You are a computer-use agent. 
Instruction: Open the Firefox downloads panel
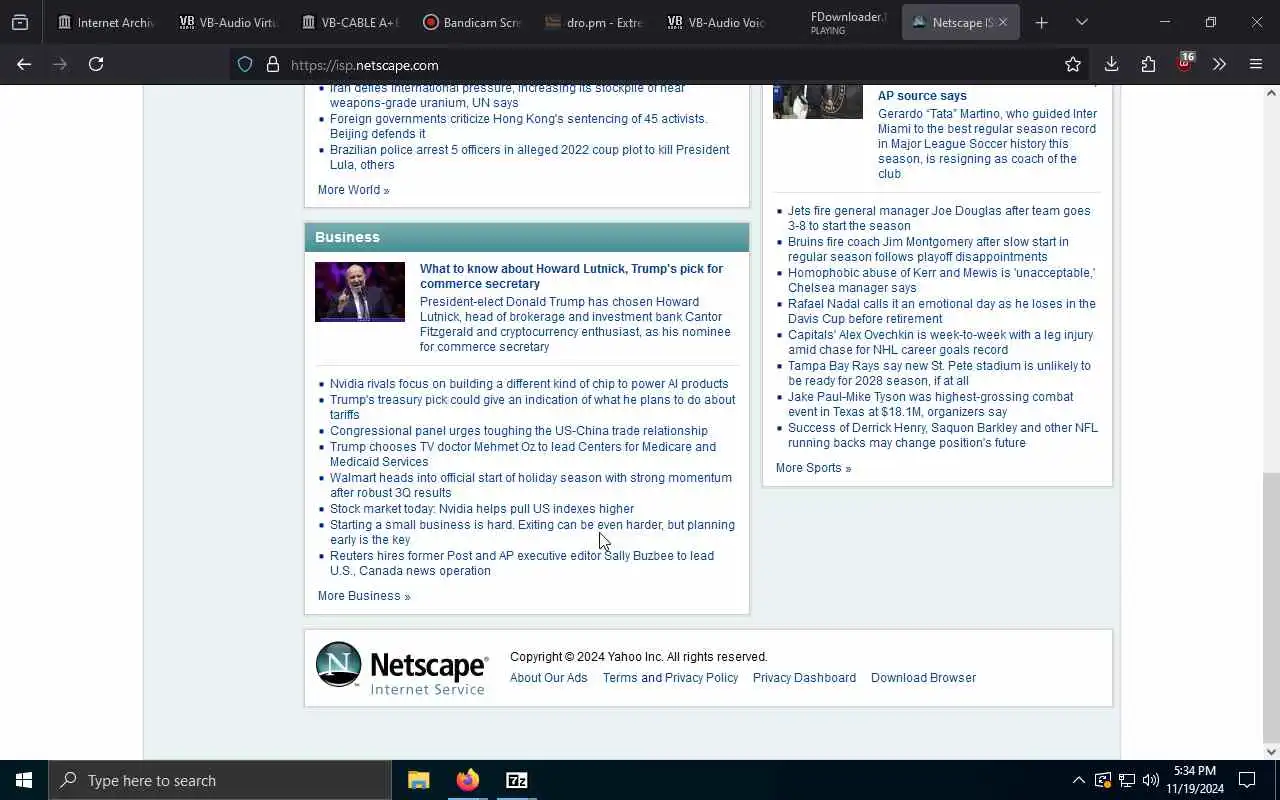click(1111, 64)
